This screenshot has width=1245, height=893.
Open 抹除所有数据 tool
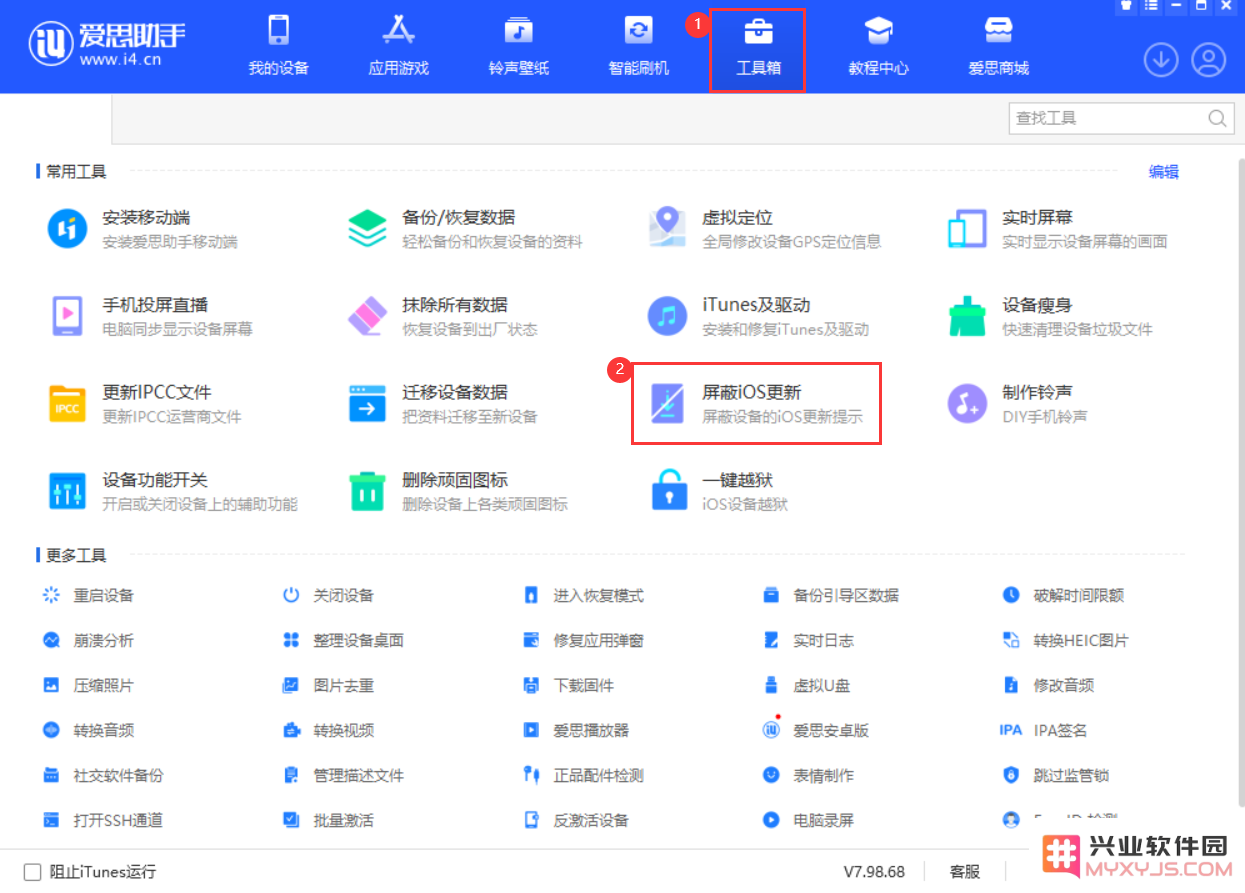click(x=442, y=316)
